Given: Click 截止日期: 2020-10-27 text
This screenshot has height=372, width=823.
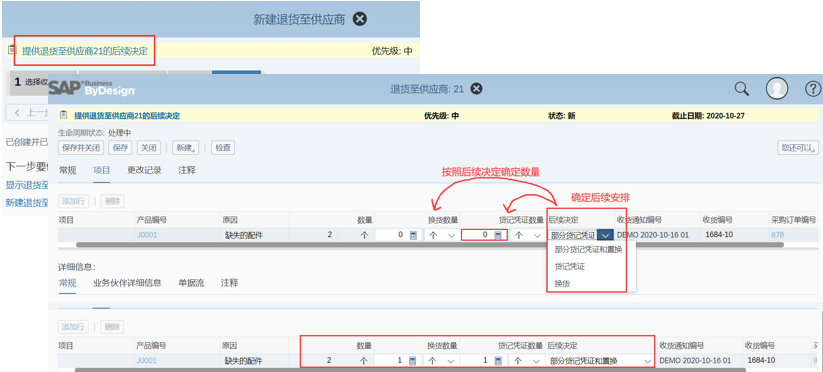Looking at the screenshot, I should click(708, 116).
